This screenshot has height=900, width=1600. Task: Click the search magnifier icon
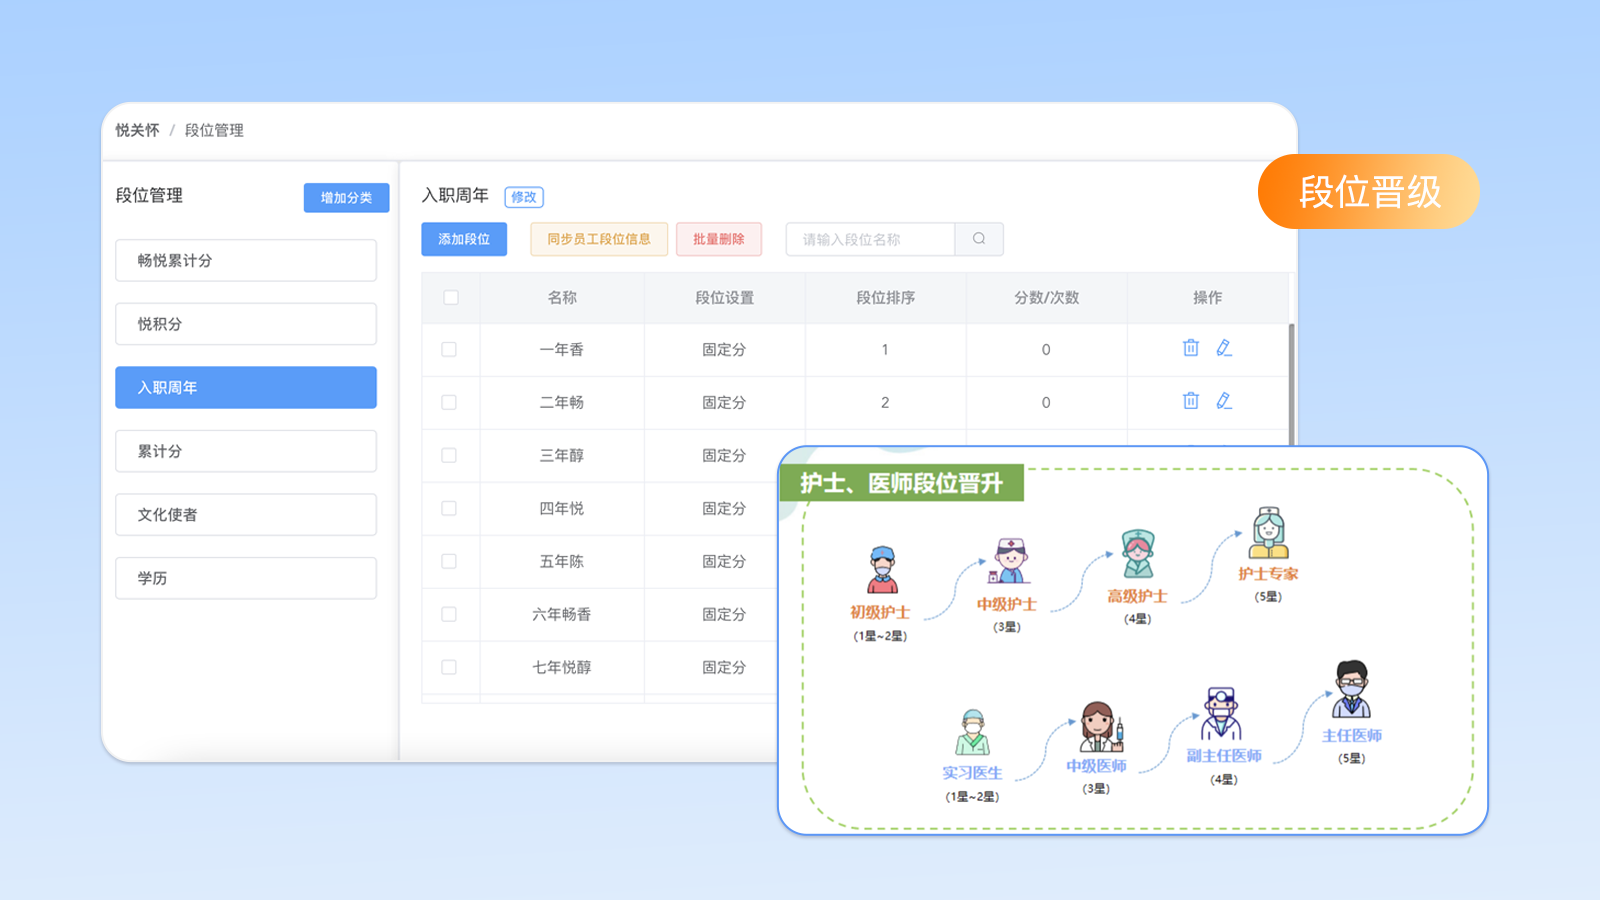pyautogui.click(x=979, y=239)
